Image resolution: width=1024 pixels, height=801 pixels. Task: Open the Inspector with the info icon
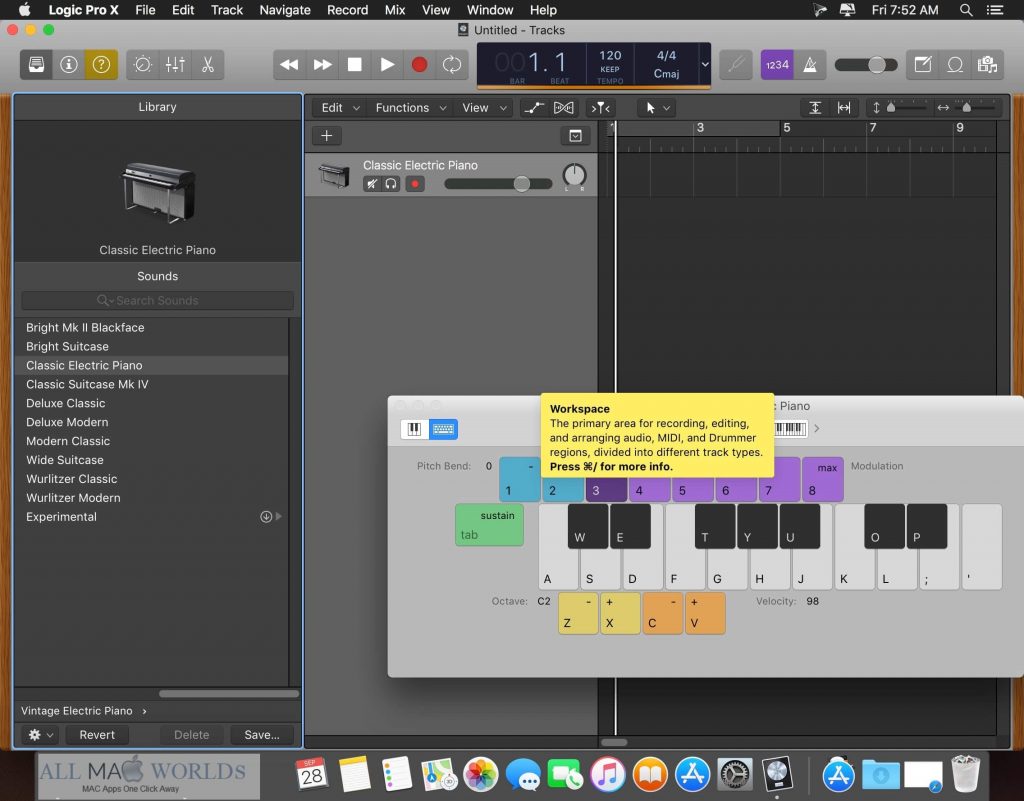(x=69, y=65)
